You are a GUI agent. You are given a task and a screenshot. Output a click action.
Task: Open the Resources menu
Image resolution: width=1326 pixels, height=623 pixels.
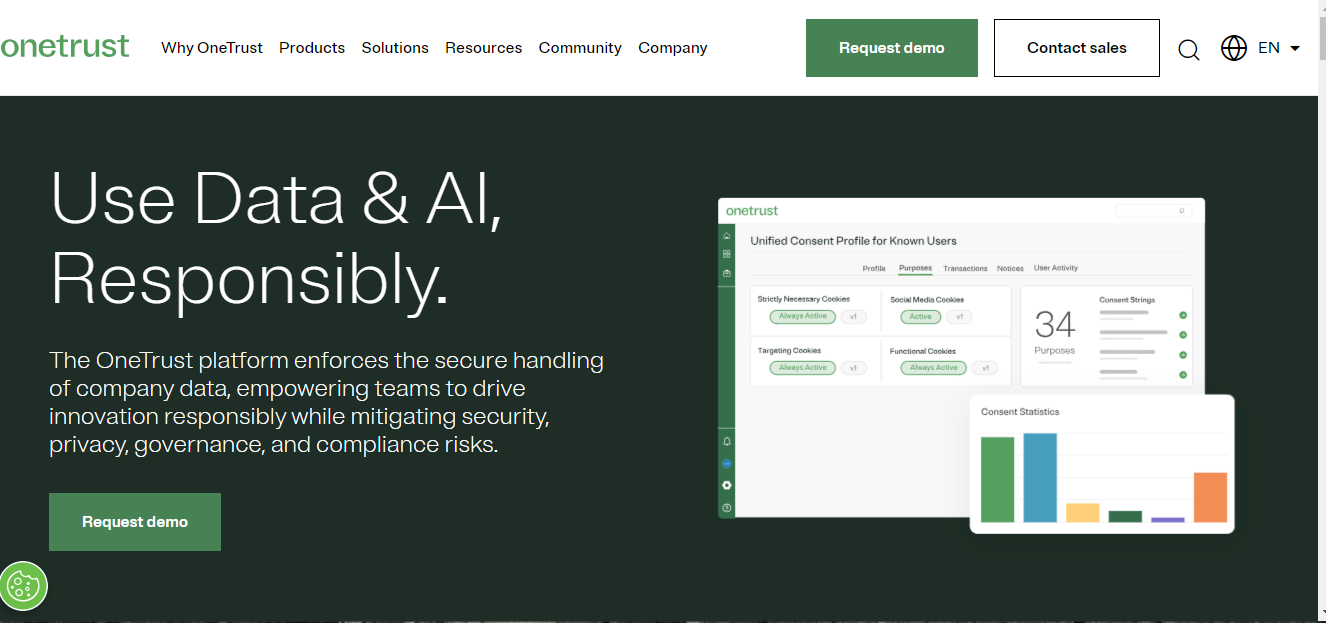(484, 48)
